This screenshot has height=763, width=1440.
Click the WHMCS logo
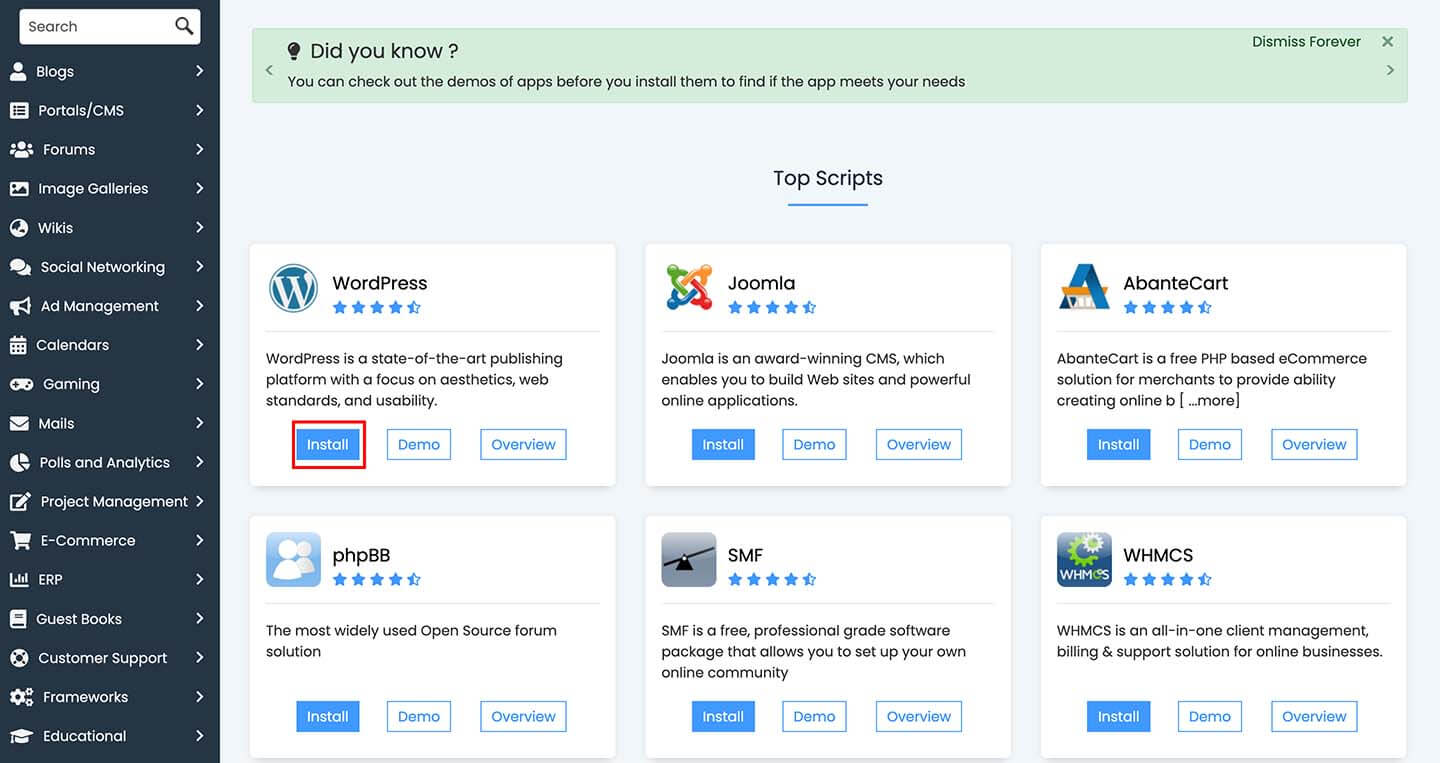pyautogui.click(x=1084, y=559)
